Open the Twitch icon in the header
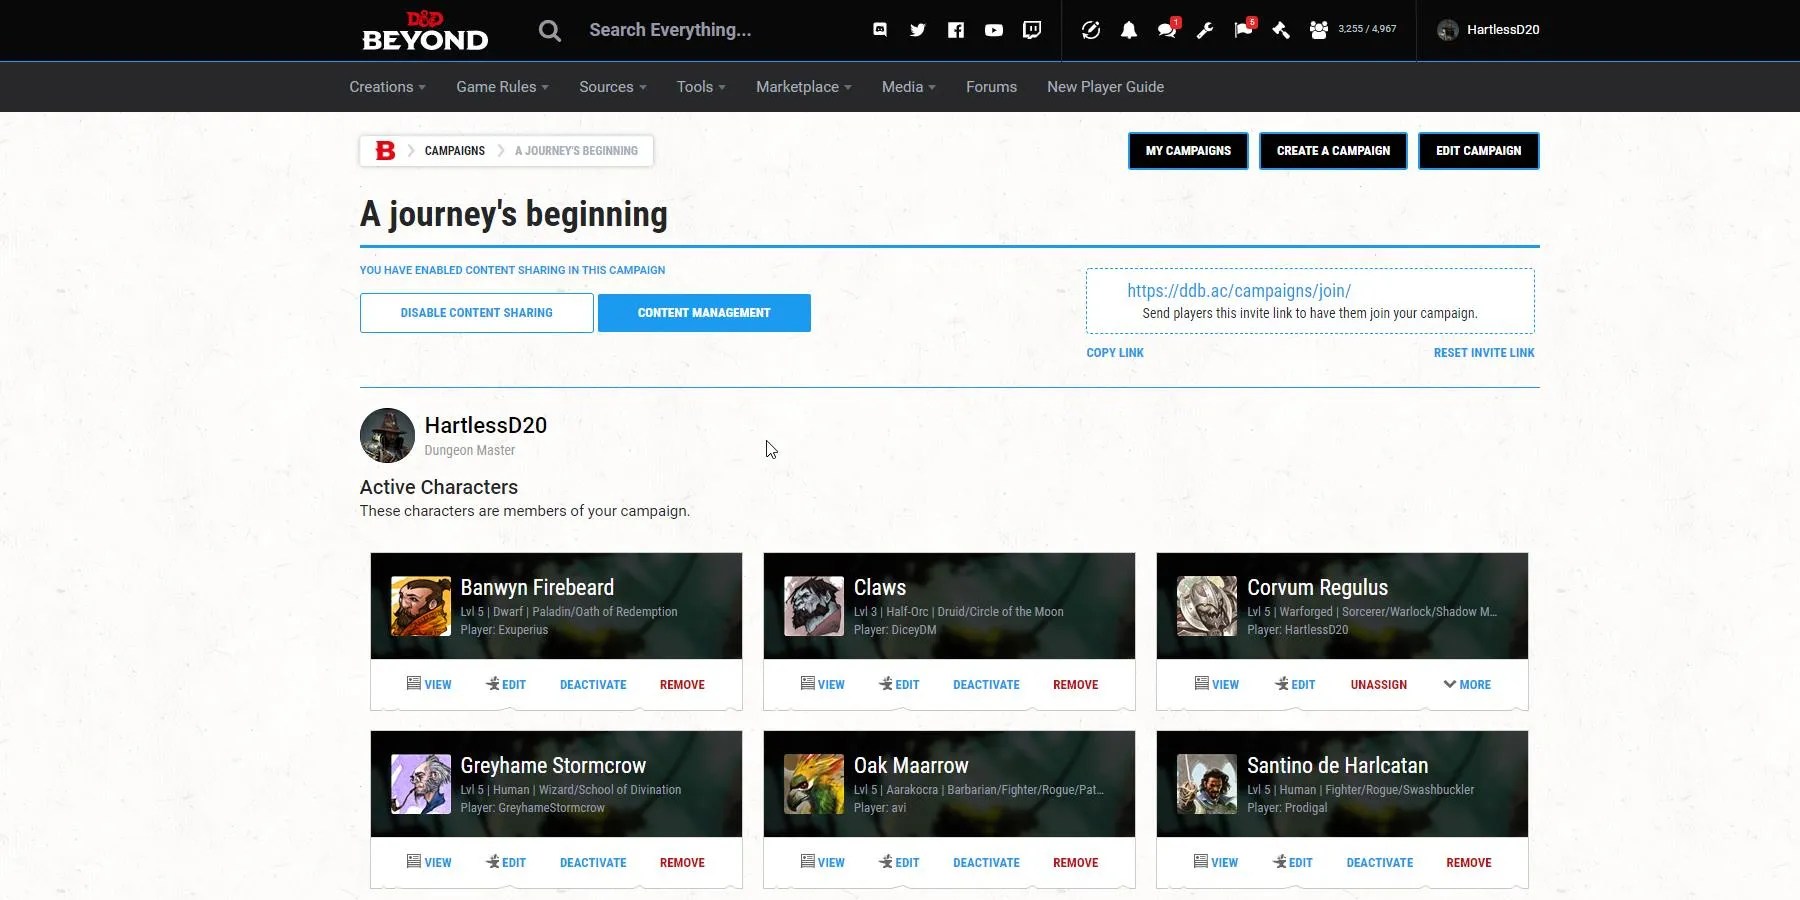This screenshot has height=900, width=1800. tap(1032, 30)
